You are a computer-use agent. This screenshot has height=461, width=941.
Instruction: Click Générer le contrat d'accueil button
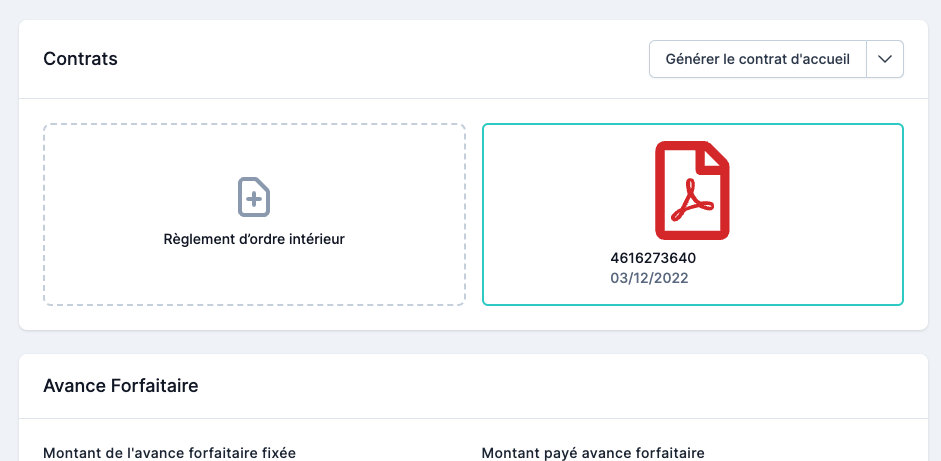coord(757,59)
